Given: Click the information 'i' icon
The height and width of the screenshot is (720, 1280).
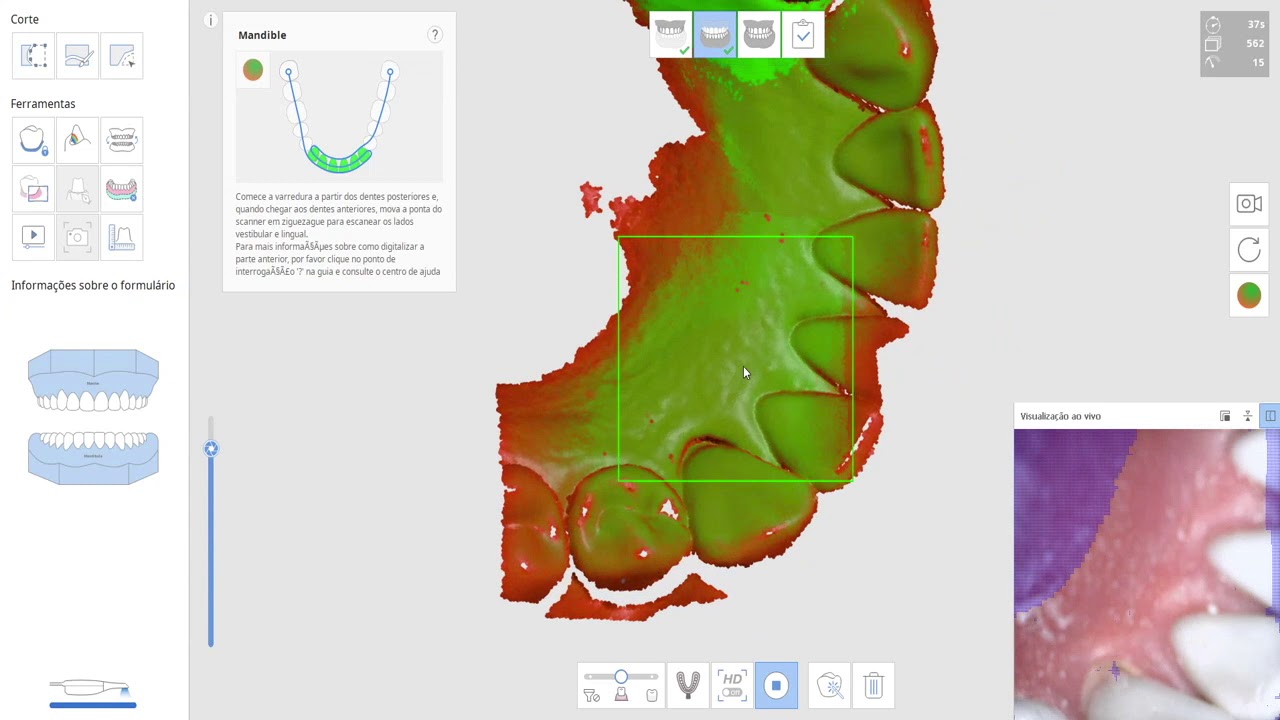Looking at the screenshot, I should pyautogui.click(x=210, y=20).
